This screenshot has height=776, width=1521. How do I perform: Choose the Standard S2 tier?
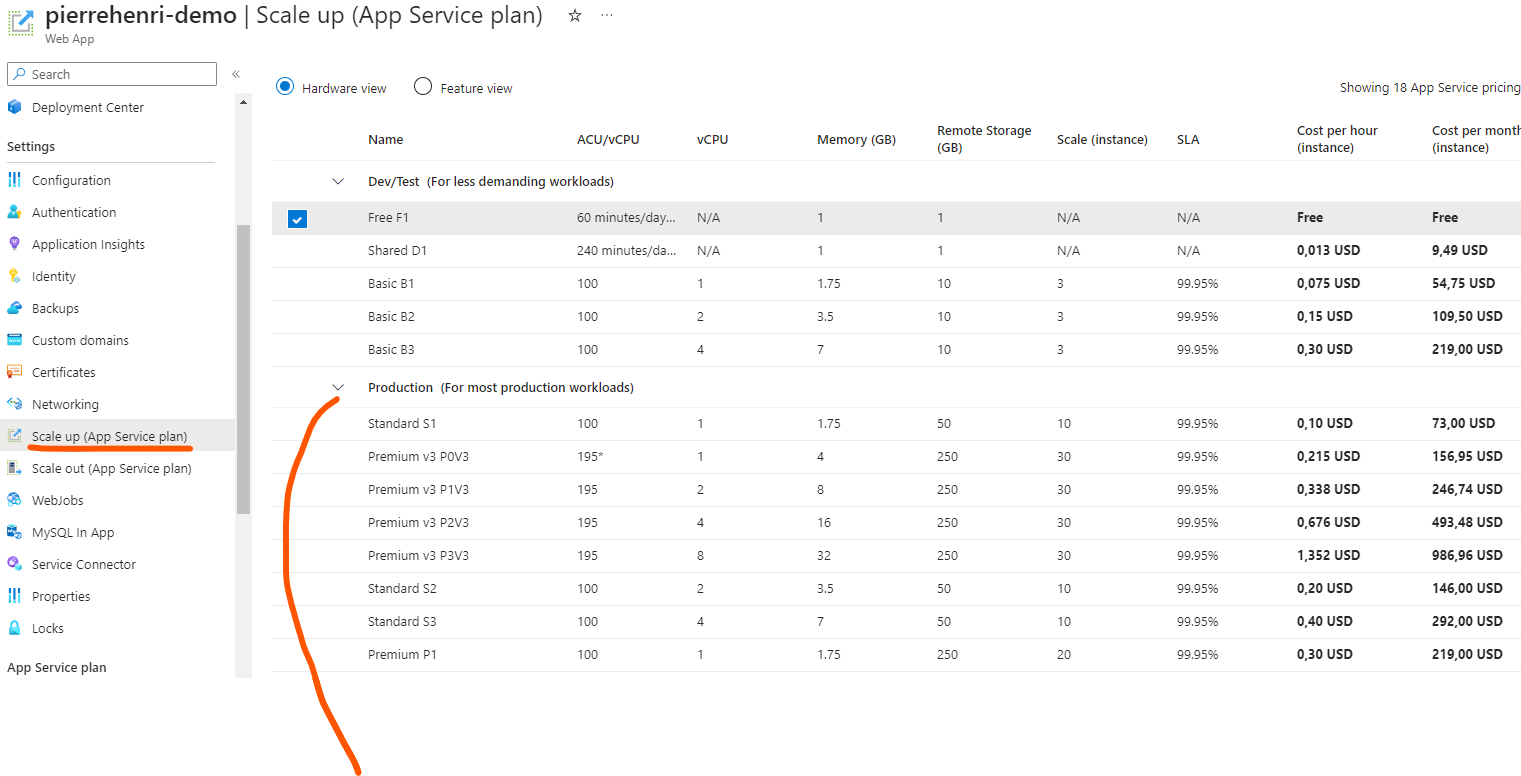point(896,589)
